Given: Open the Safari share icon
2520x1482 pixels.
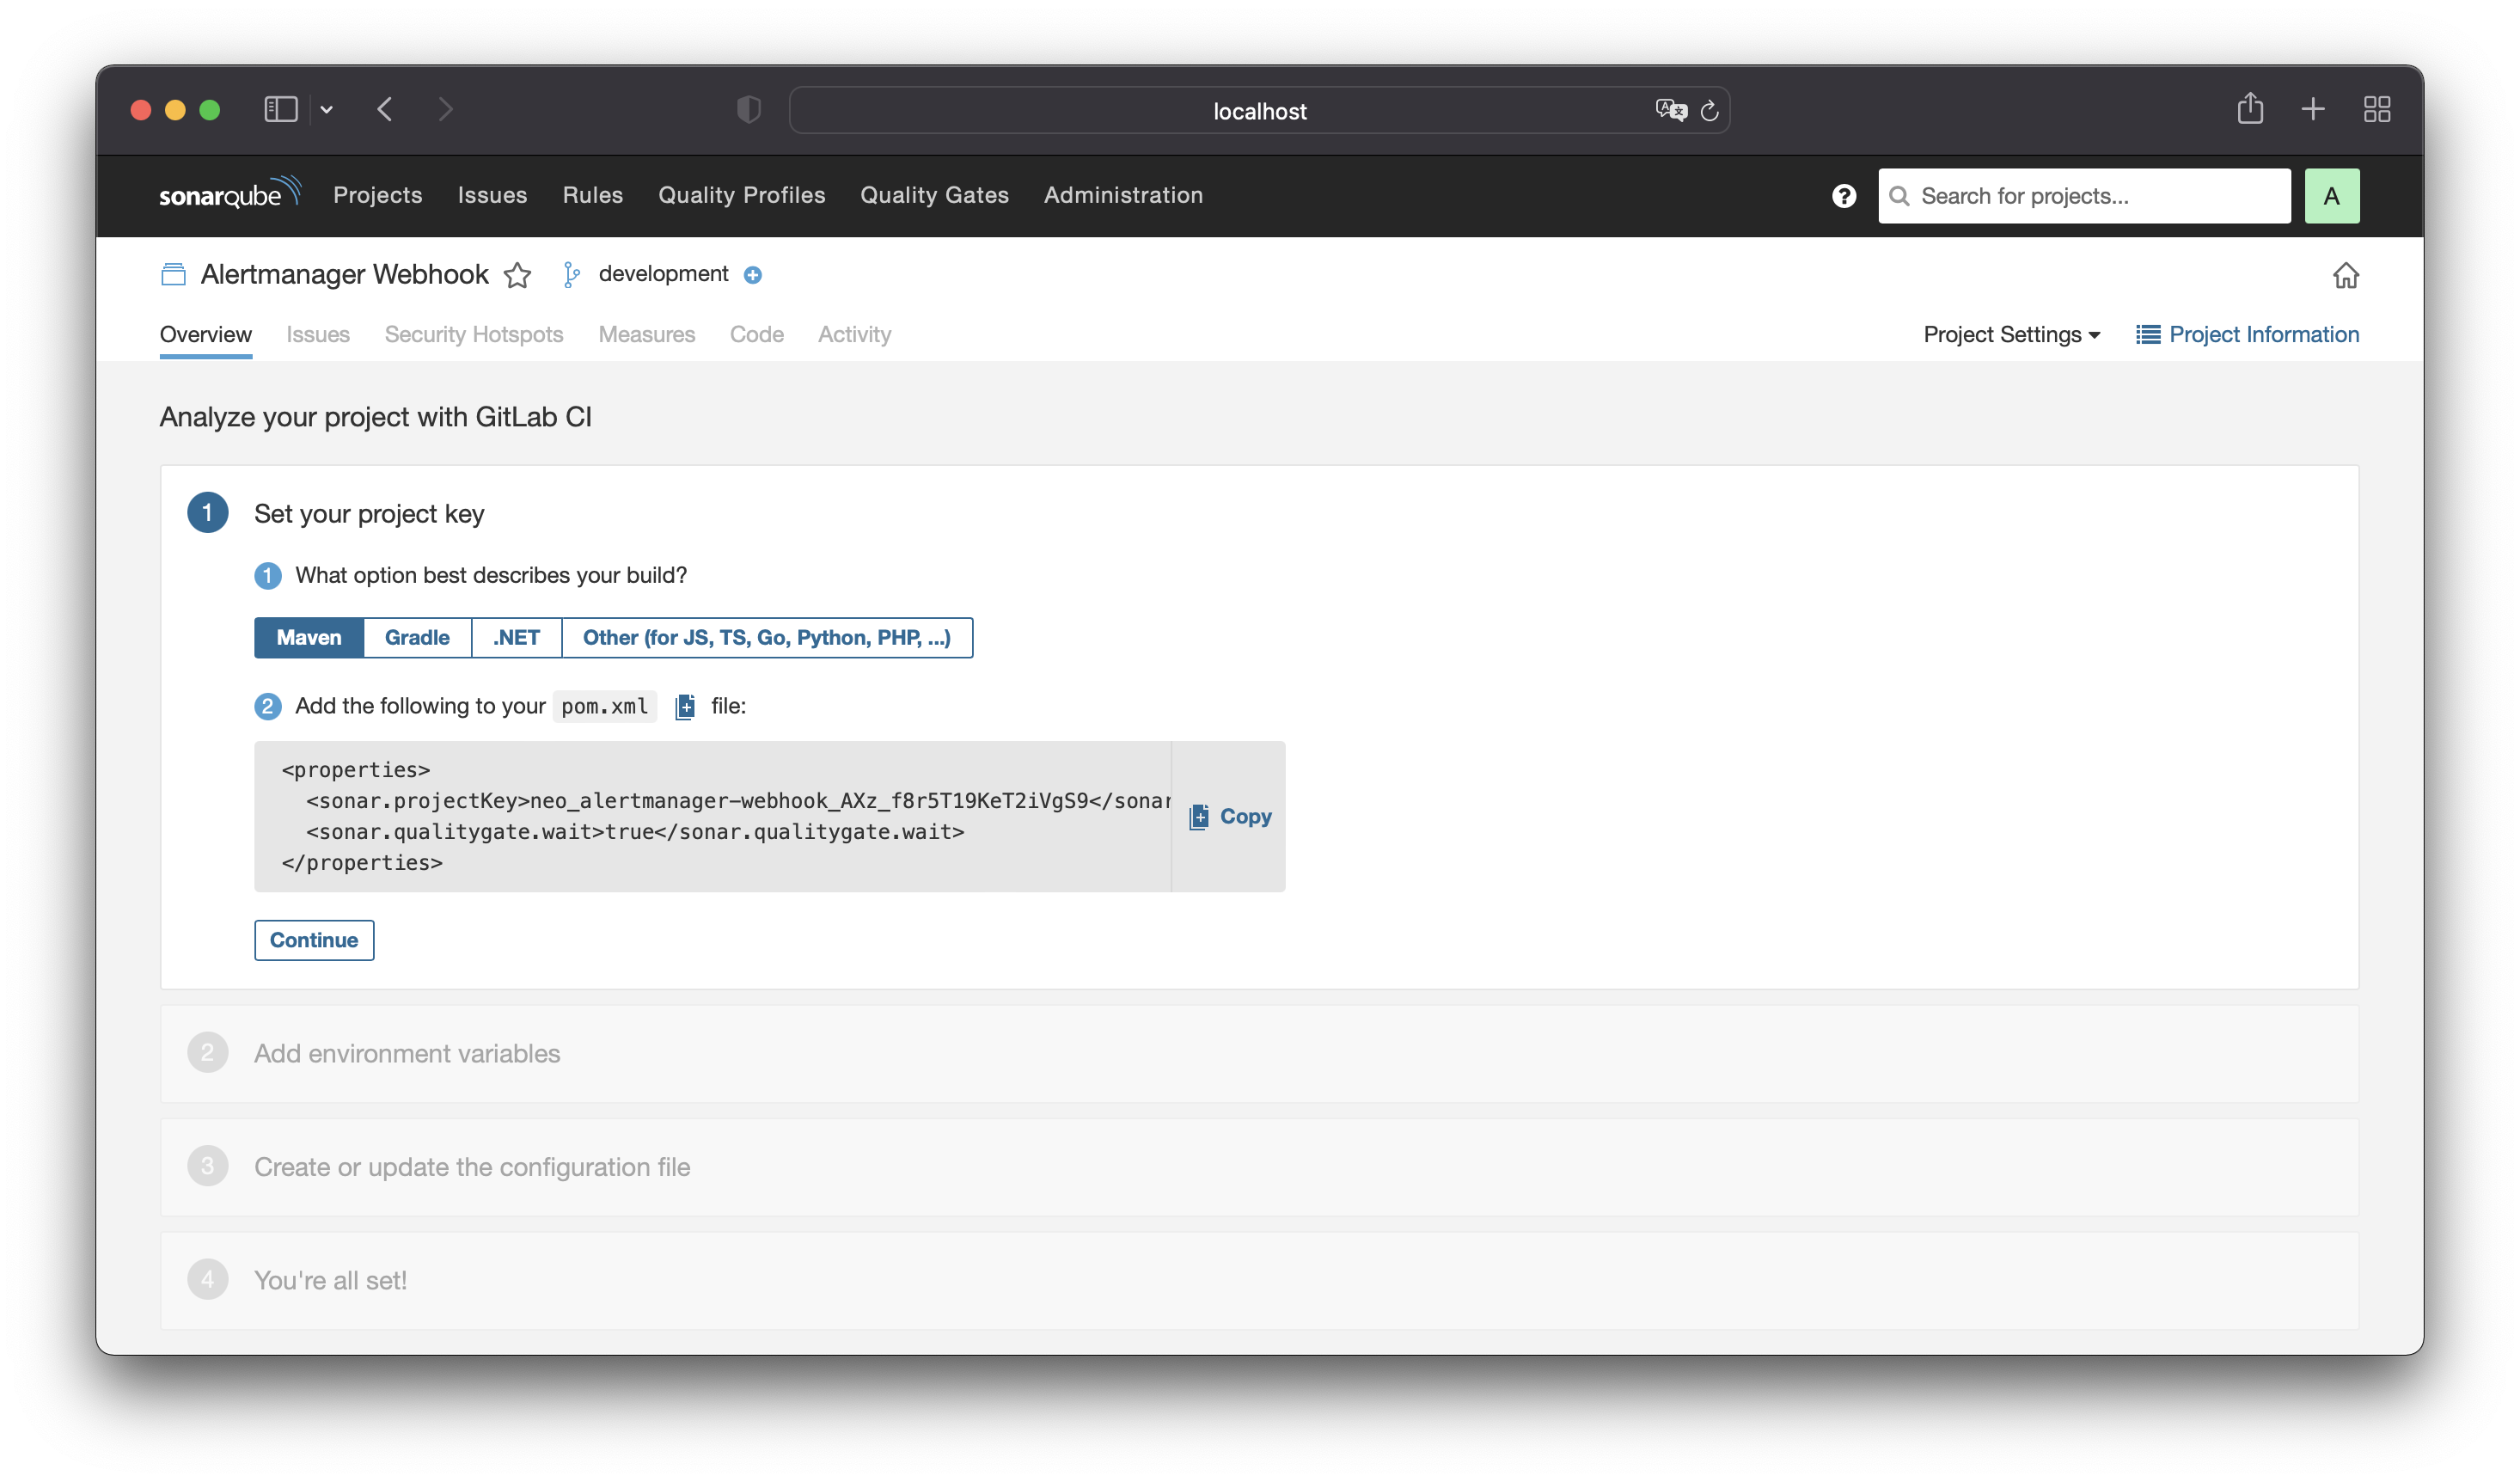Looking at the screenshot, I should (x=2249, y=108).
